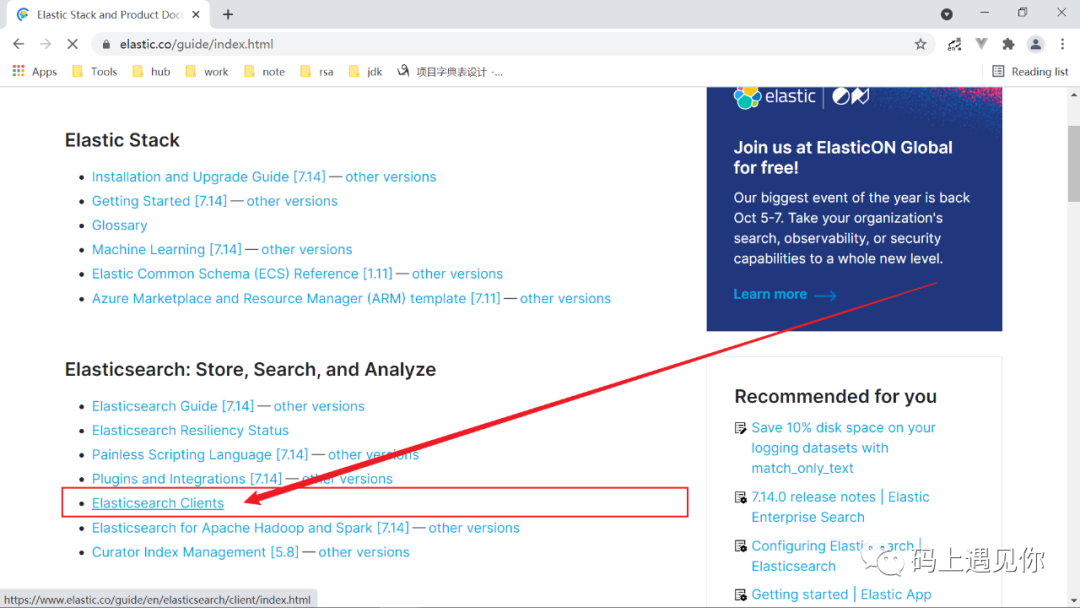
Task: Open Elasticsearch Guide [7.14] link
Action: (173, 406)
